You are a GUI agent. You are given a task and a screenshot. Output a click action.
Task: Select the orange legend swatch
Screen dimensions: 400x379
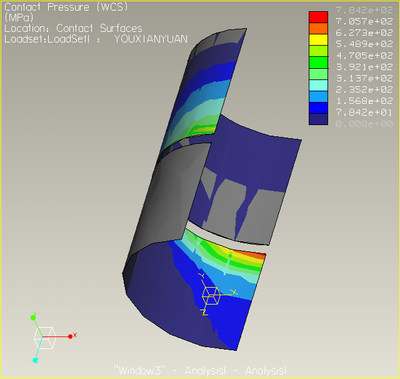coord(318,28)
